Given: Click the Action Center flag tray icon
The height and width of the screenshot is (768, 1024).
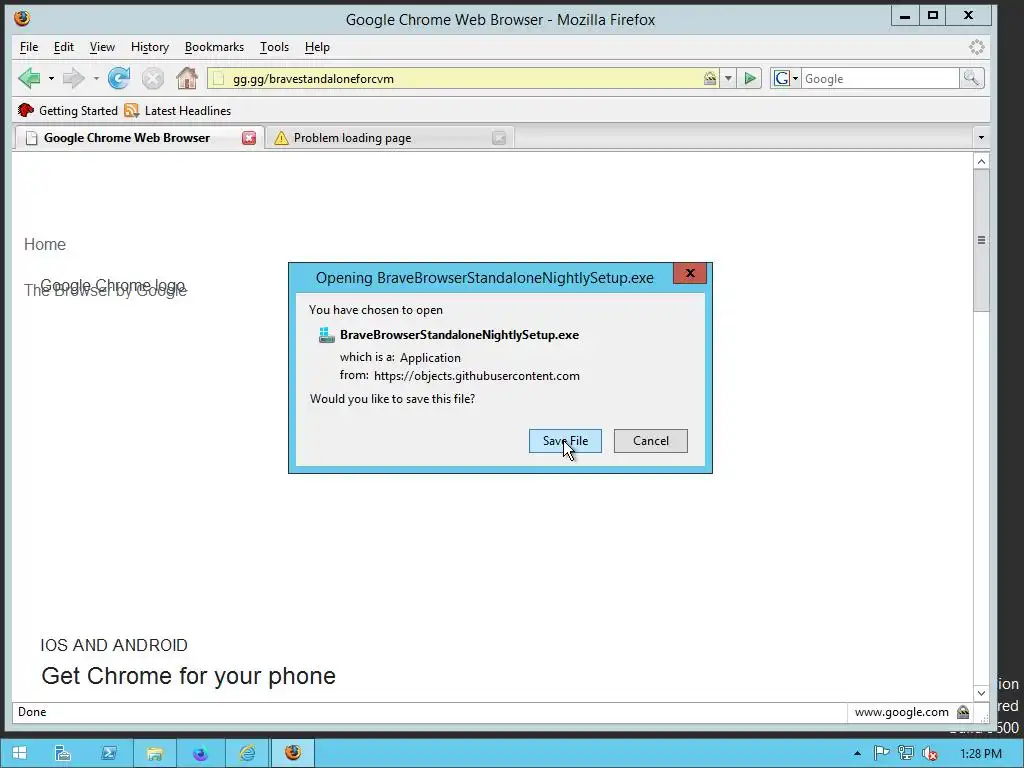Looking at the screenshot, I should pyautogui.click(x=881, y=753).
